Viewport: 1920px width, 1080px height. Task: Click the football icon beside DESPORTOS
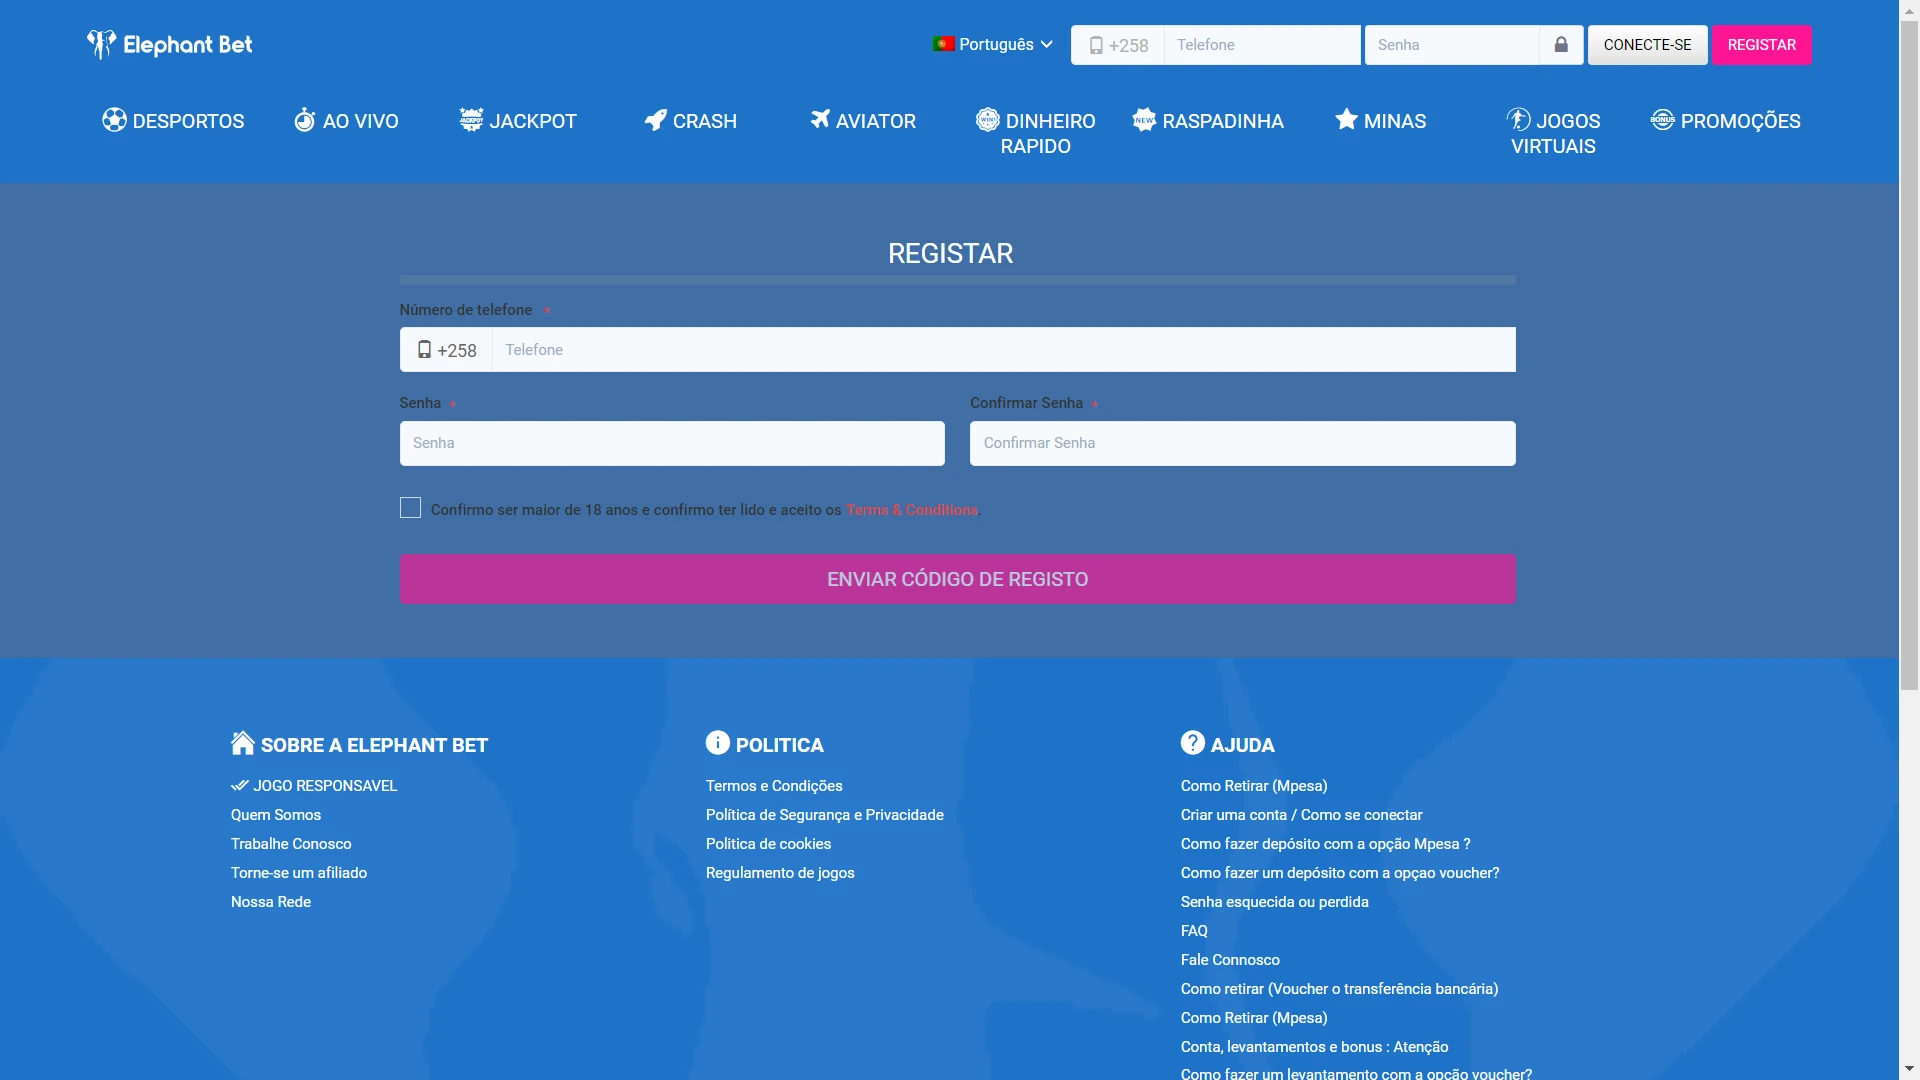[114, 120]
